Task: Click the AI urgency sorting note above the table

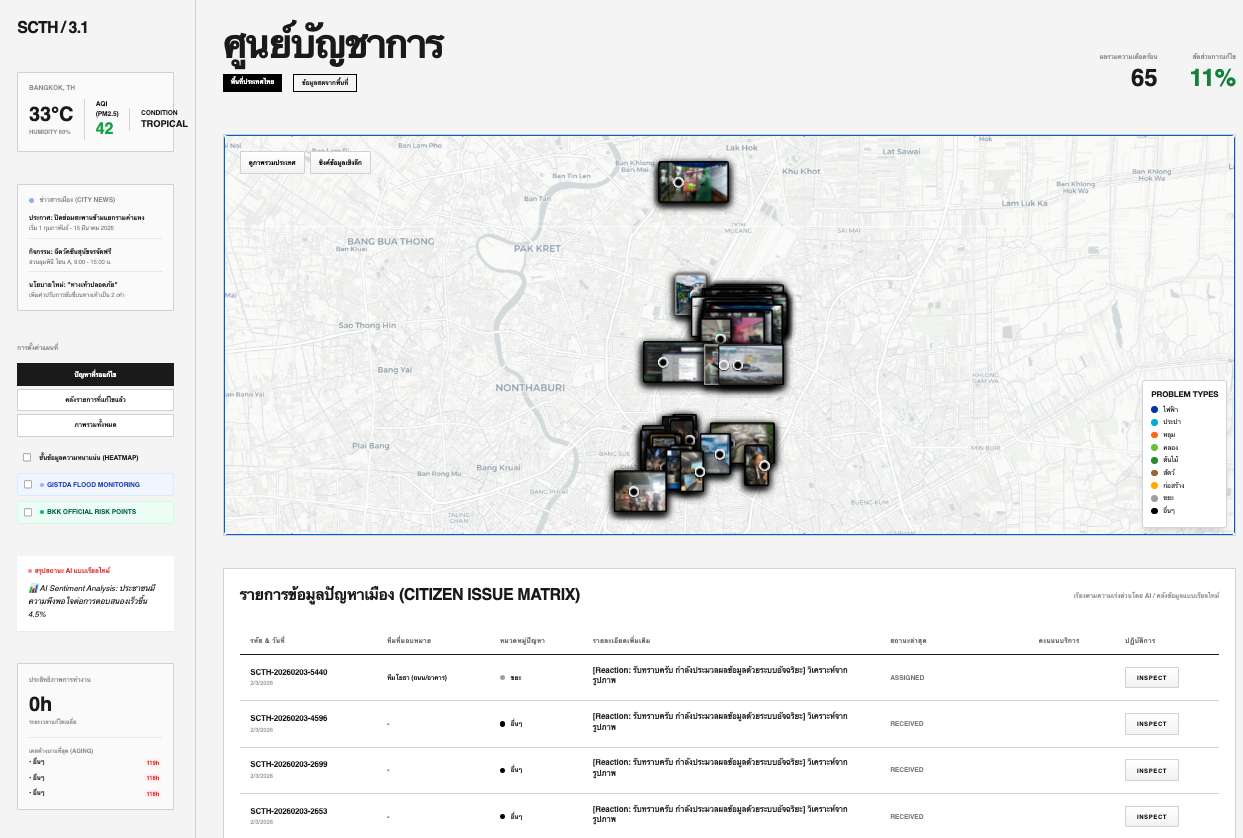Action: [x=1146, y=595]
